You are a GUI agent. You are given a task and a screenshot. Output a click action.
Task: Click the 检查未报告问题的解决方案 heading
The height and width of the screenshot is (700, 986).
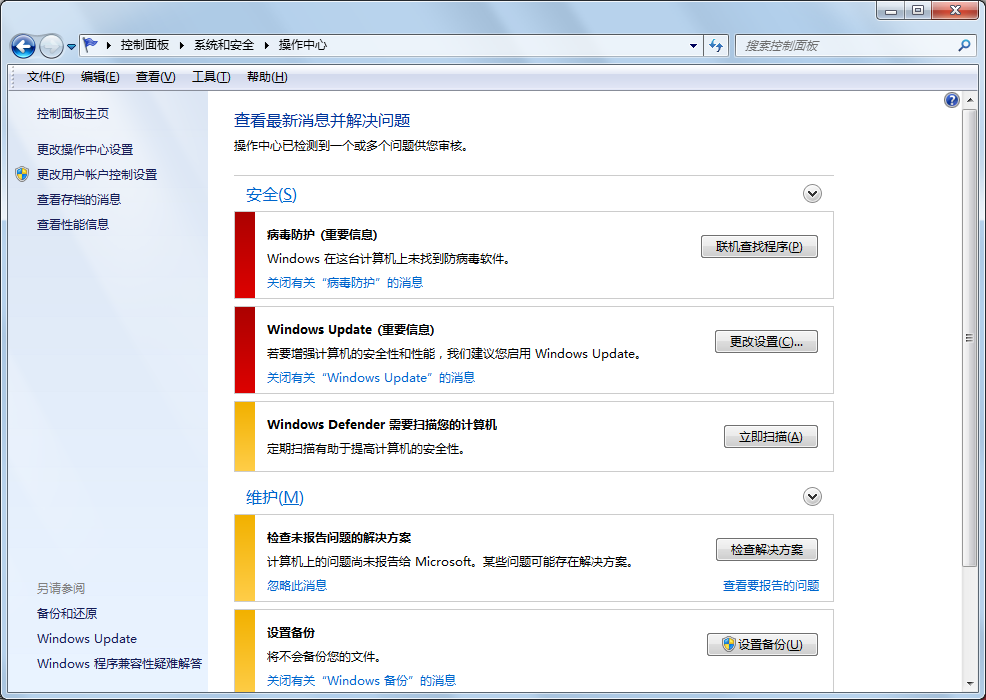click(x=339, y=538)
